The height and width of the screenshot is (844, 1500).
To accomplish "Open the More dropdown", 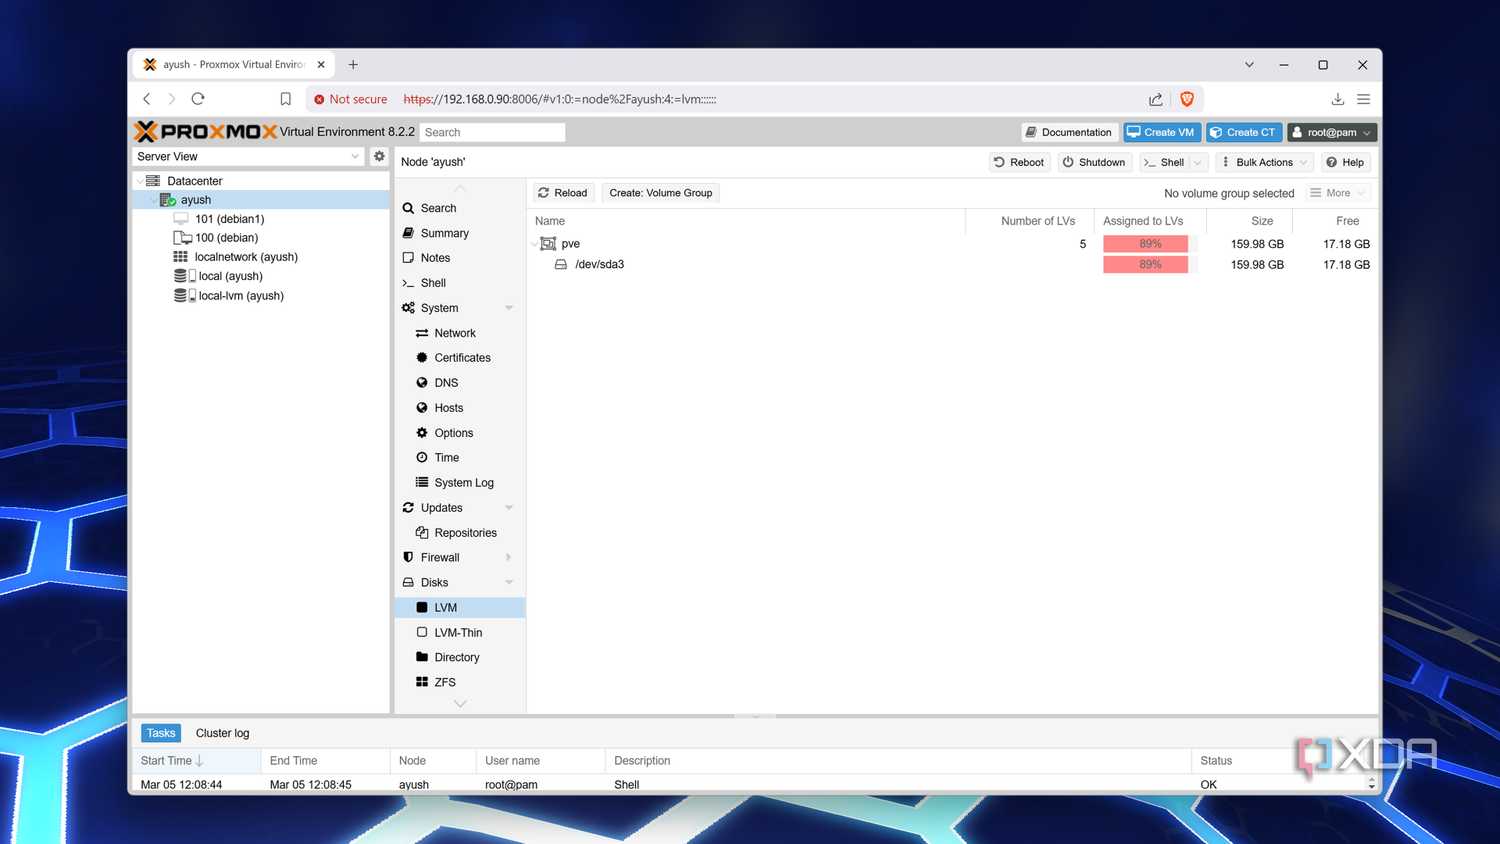I will pyautogui.click(x=1338, y=193).
